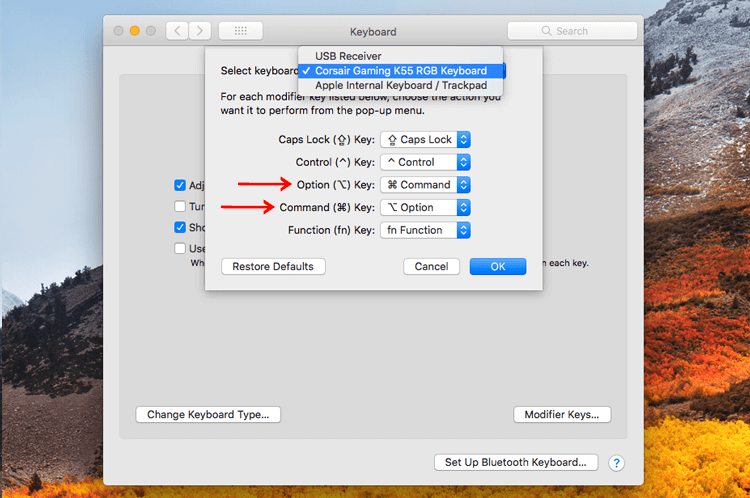Minimize the Keyboard window with yellow button

click(135, 31)
